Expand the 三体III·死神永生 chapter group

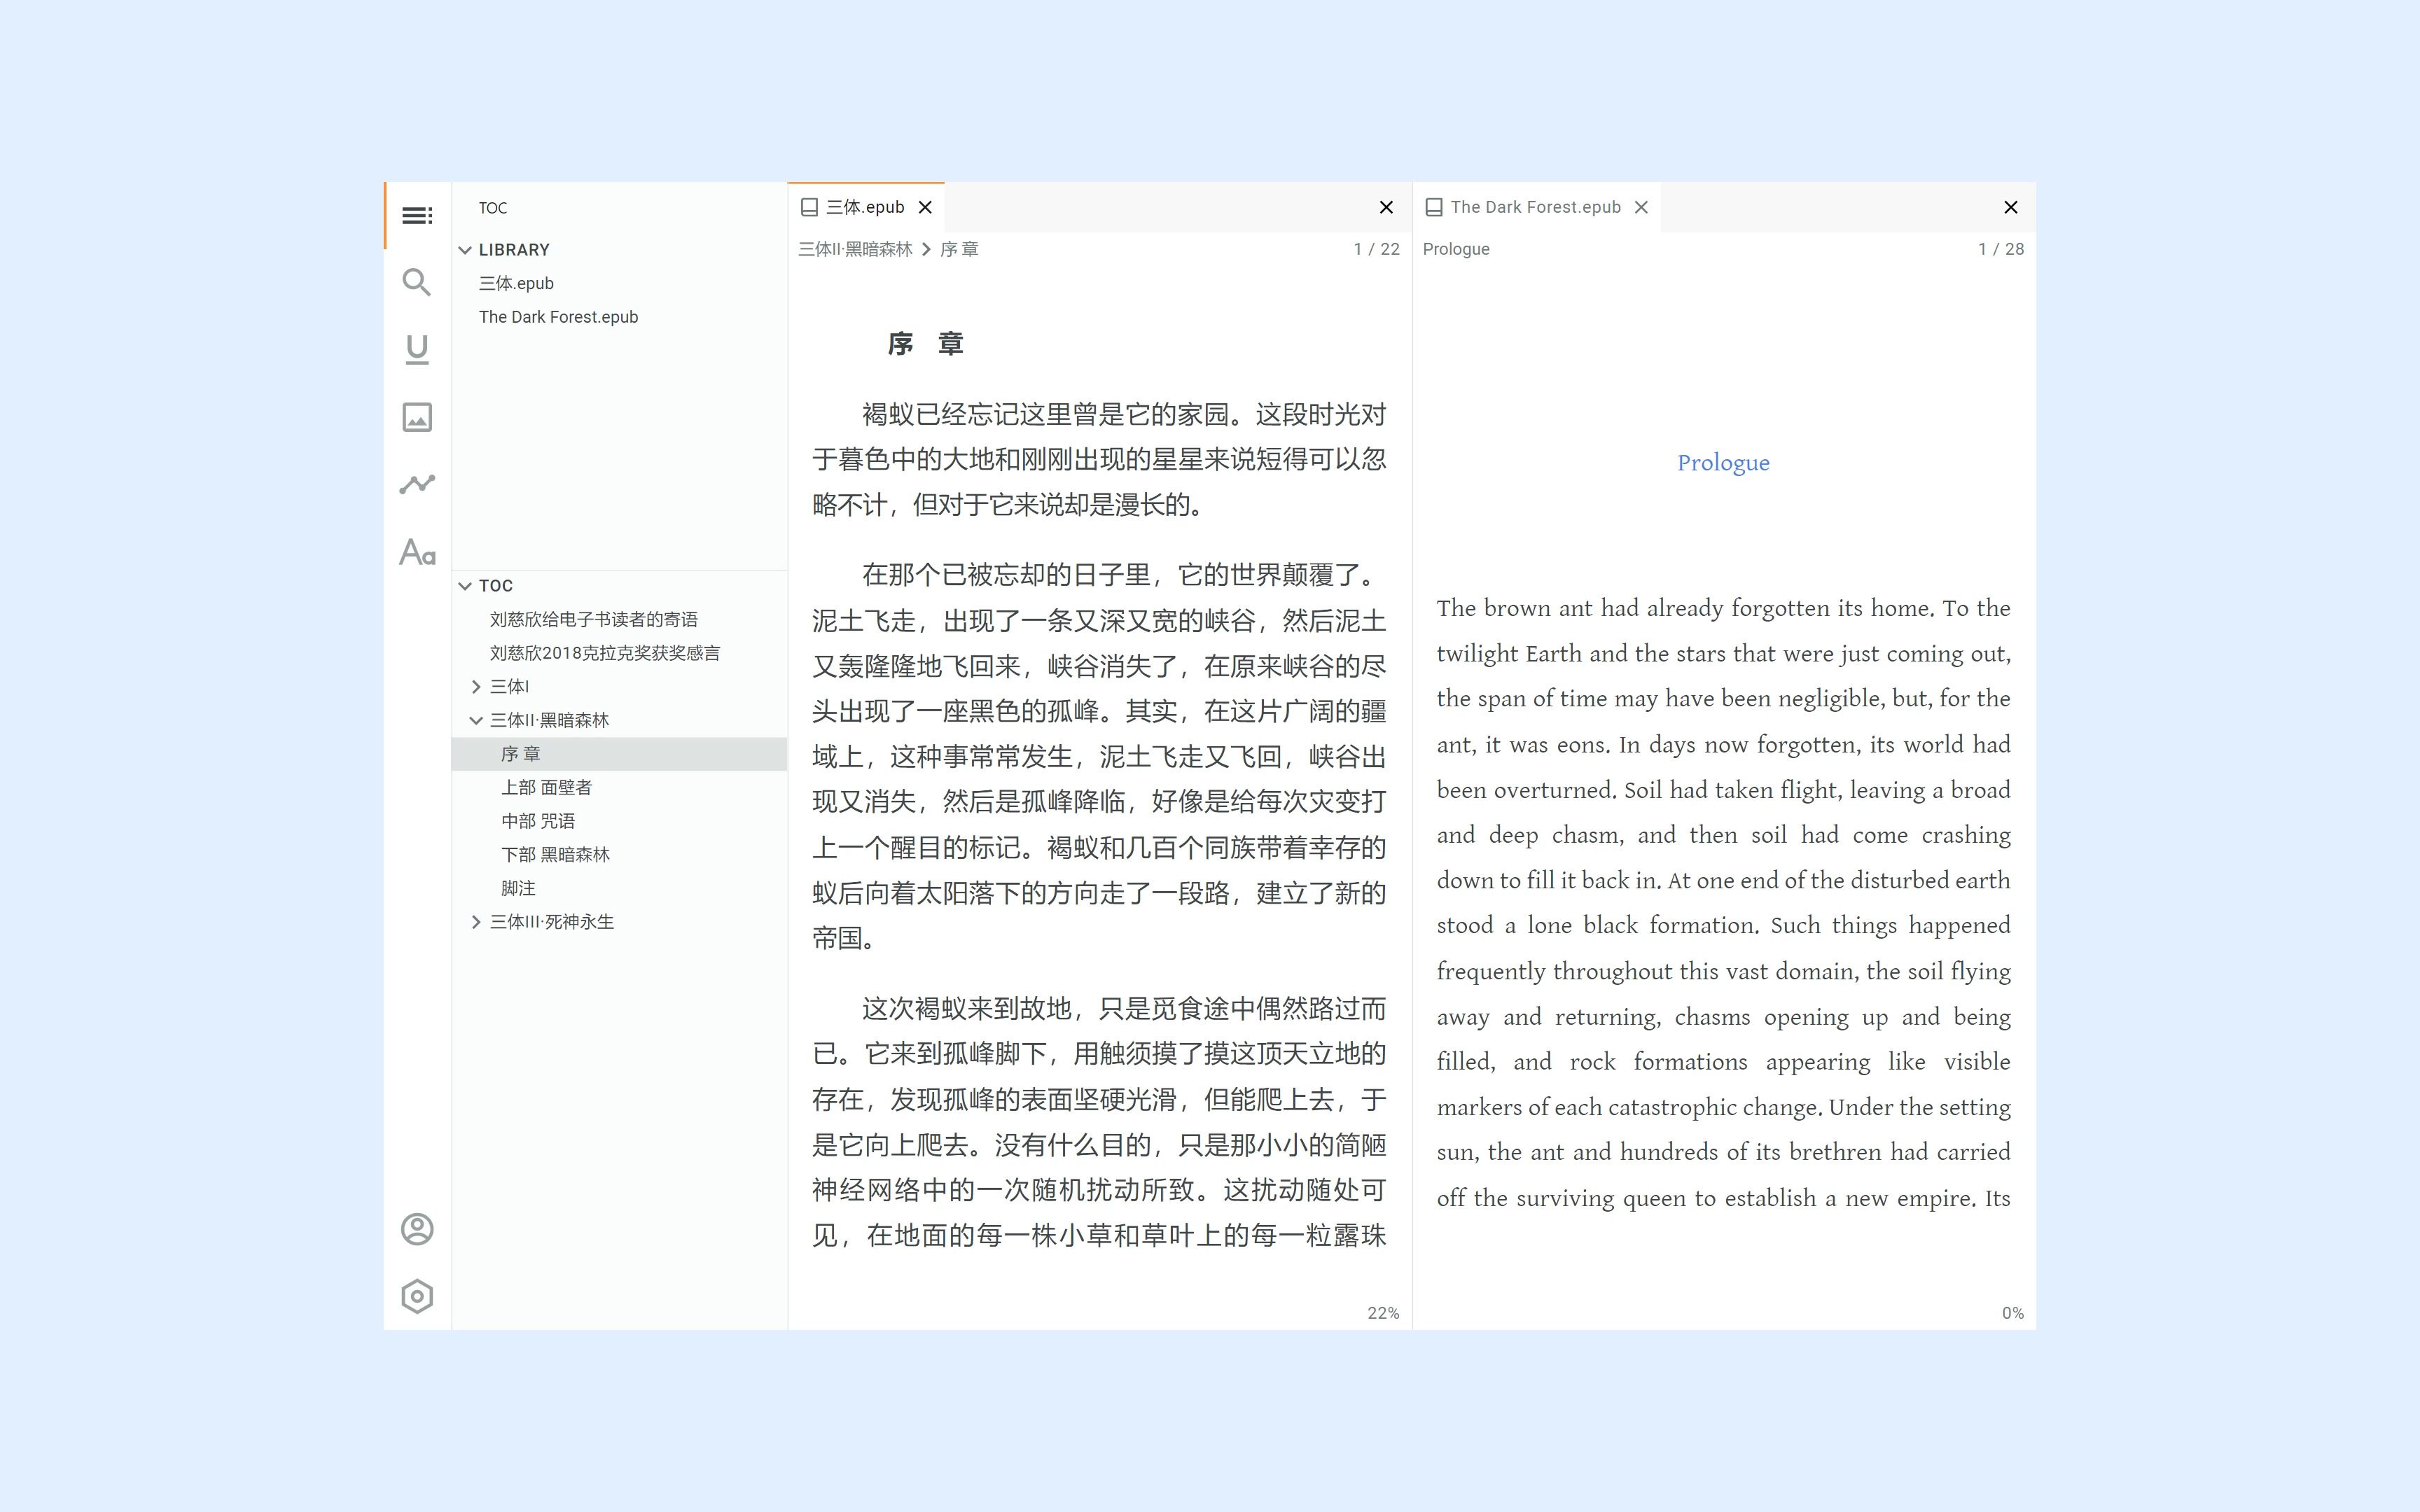[476, 921]
